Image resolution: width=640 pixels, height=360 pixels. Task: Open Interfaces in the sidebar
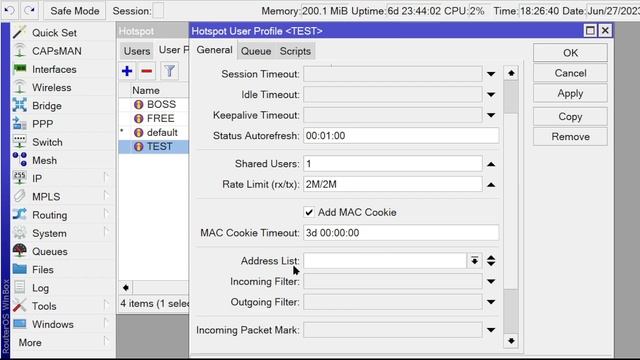click(x=54, y=69)
